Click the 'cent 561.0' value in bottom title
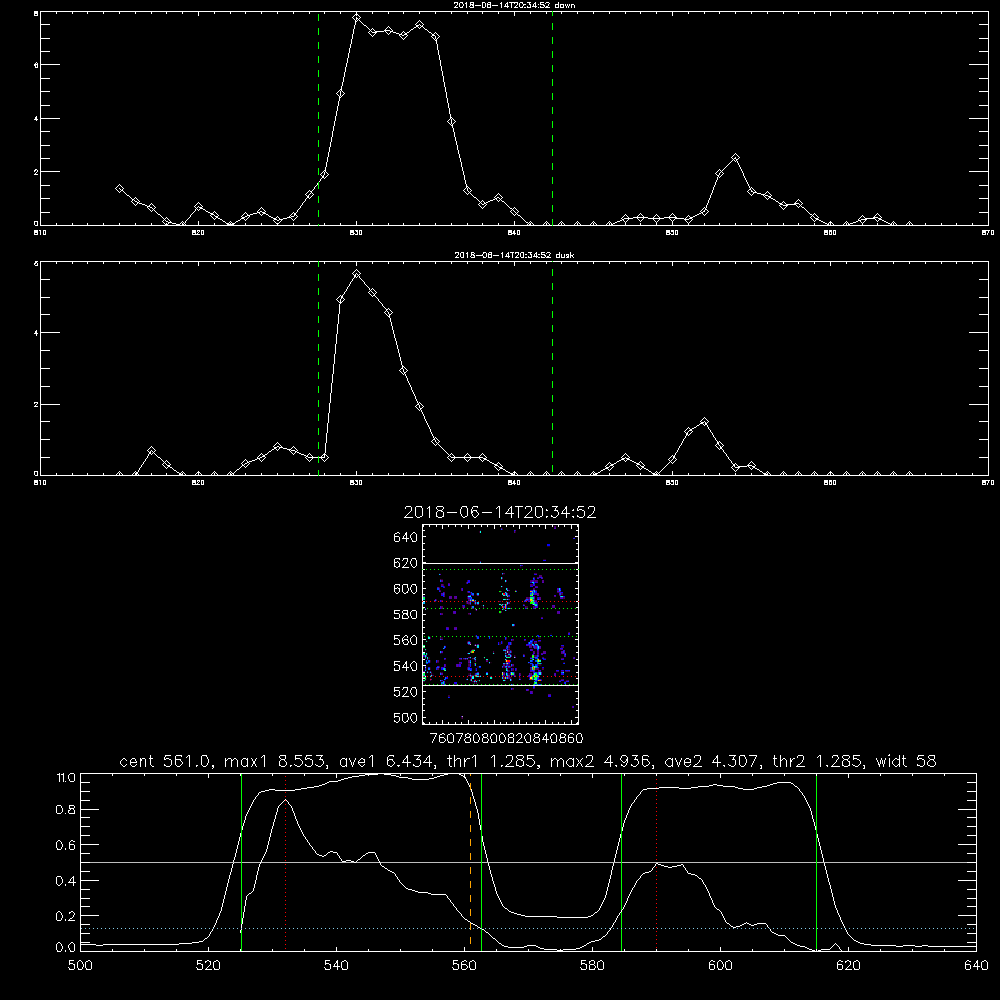This screenshot has width=1000, height=1000. (x=165, y=761)
